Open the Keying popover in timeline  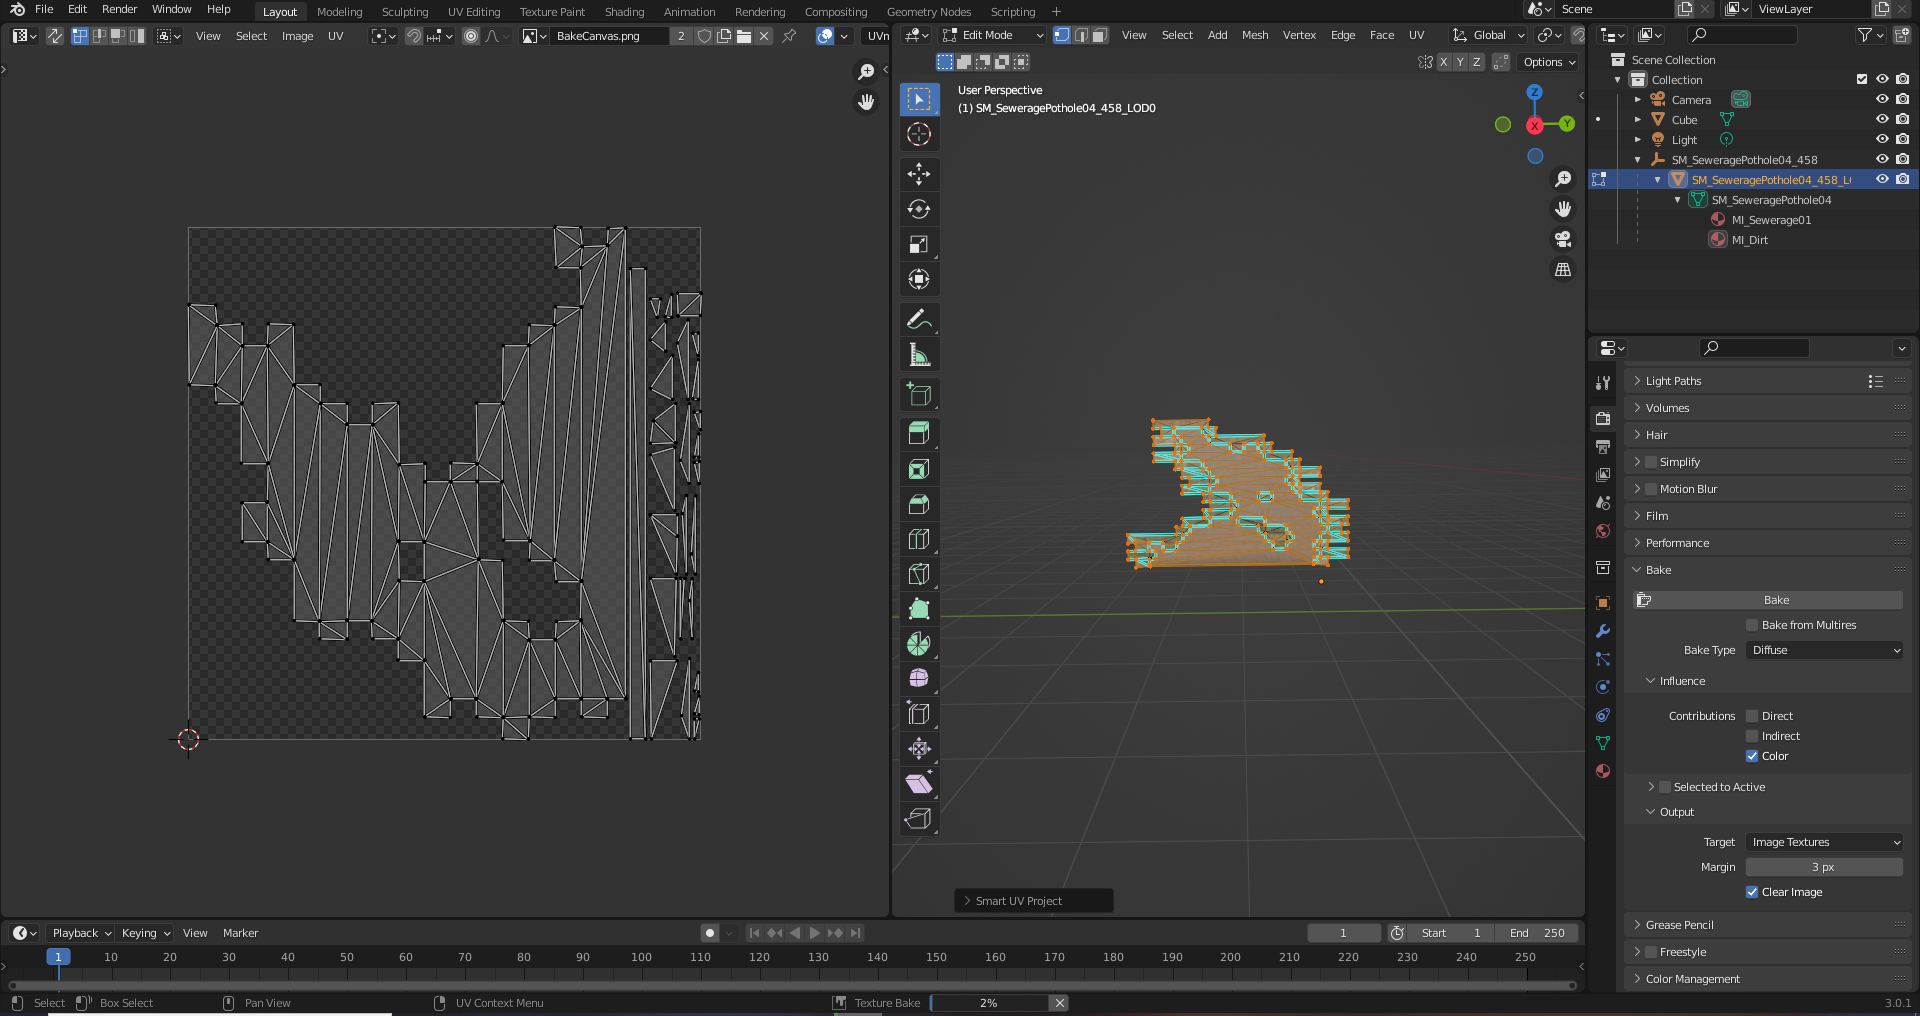pos(145,933)
